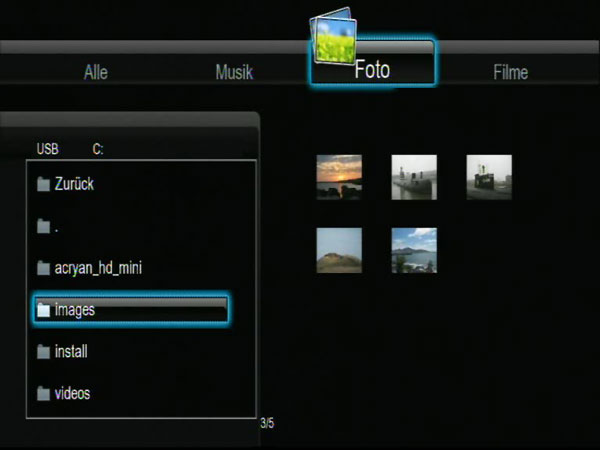Switch to the Musik tab
This screenshot has height=450, width=600.
point(234,72)
